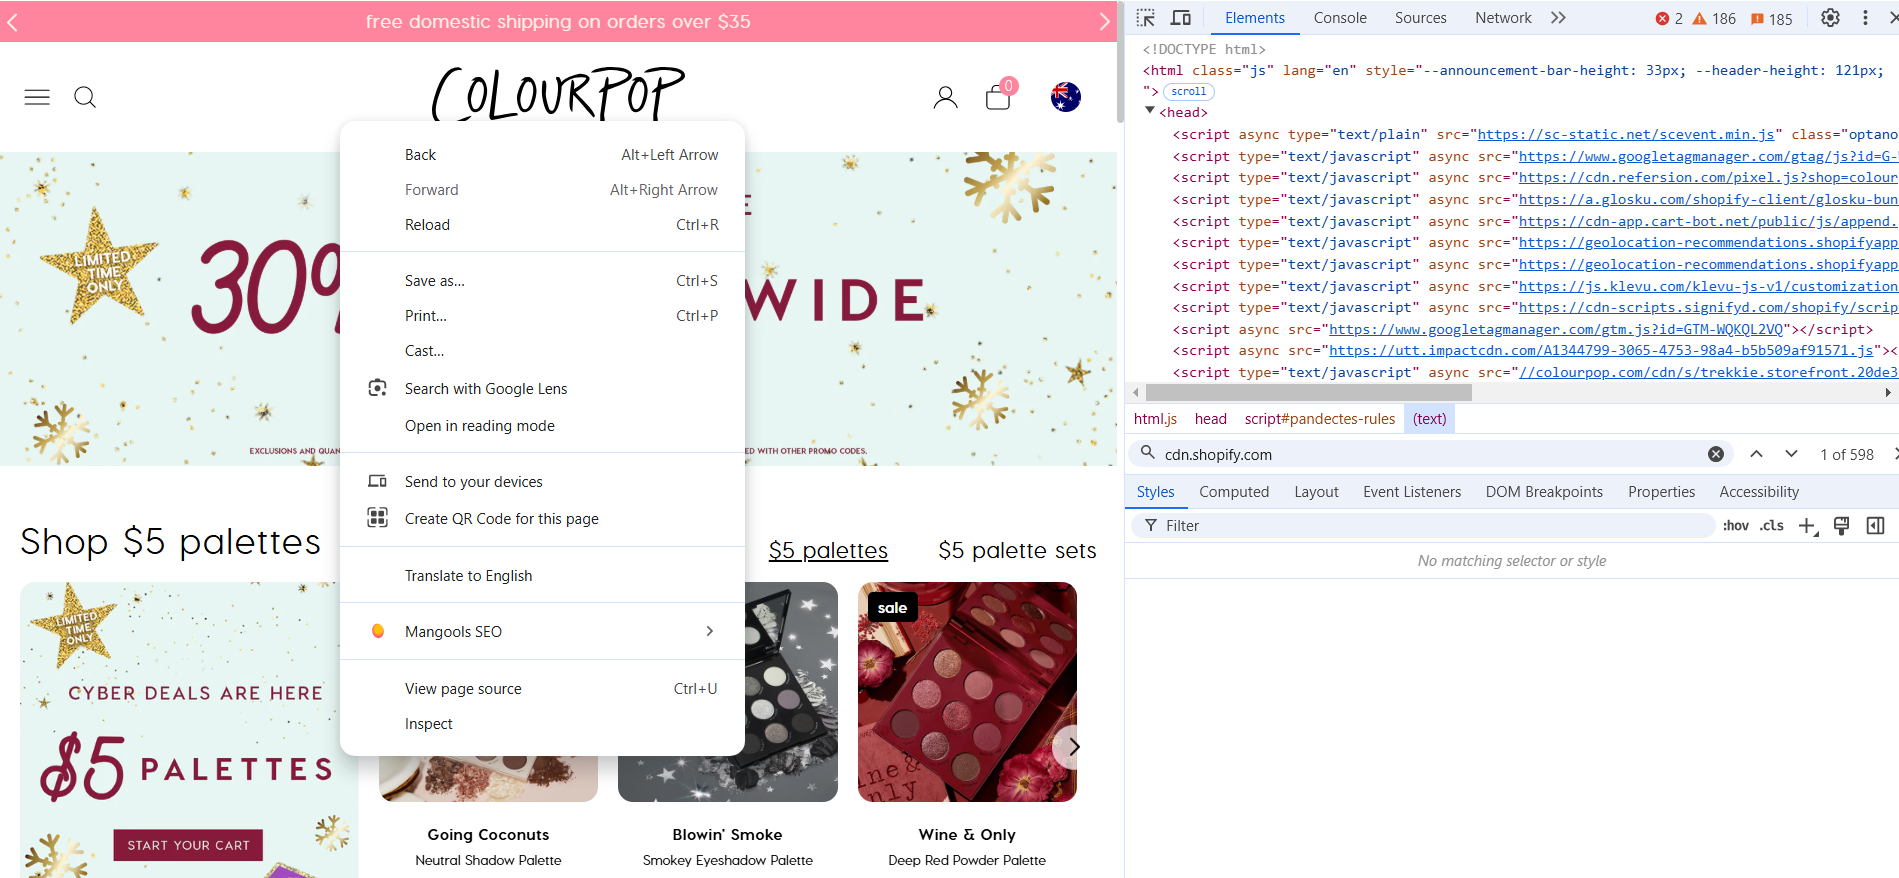Switch to the Network tab
This screenshot has width=1899, height=878.
tap(1502, 18)
